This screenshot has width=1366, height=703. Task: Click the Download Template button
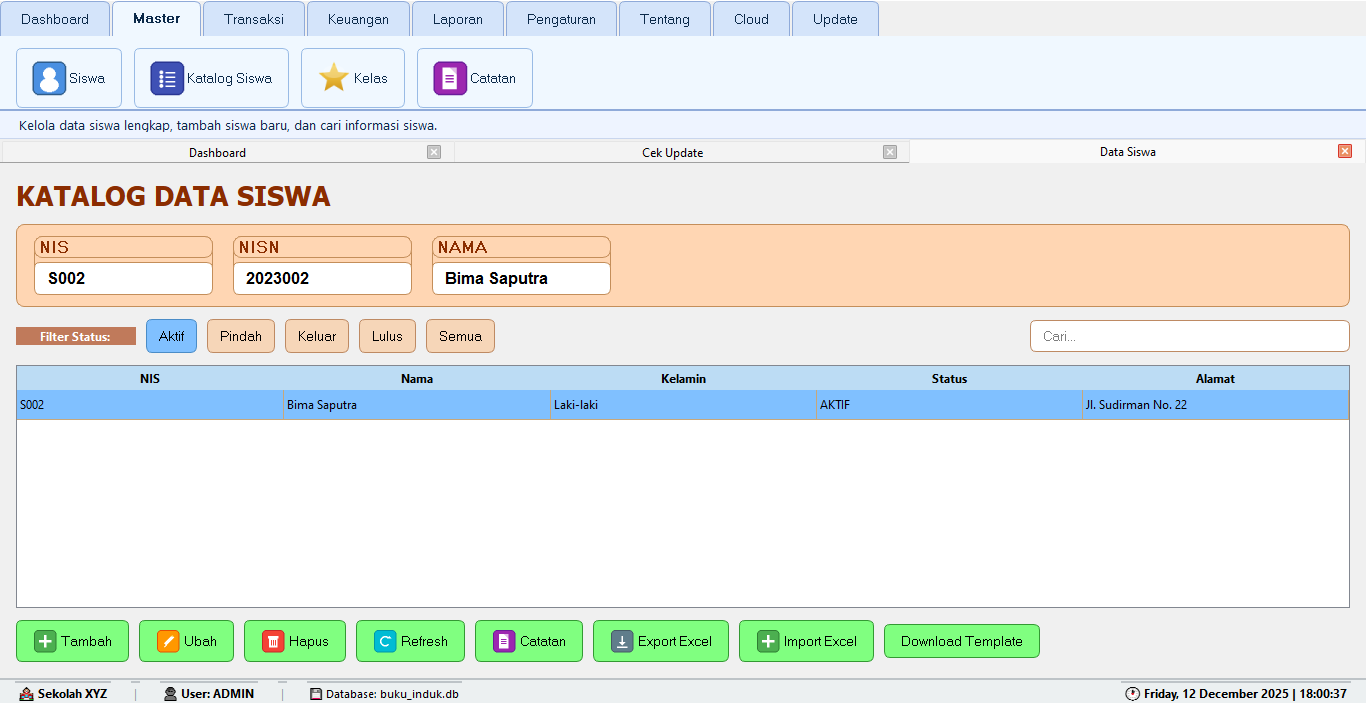[x=961, y=641]
